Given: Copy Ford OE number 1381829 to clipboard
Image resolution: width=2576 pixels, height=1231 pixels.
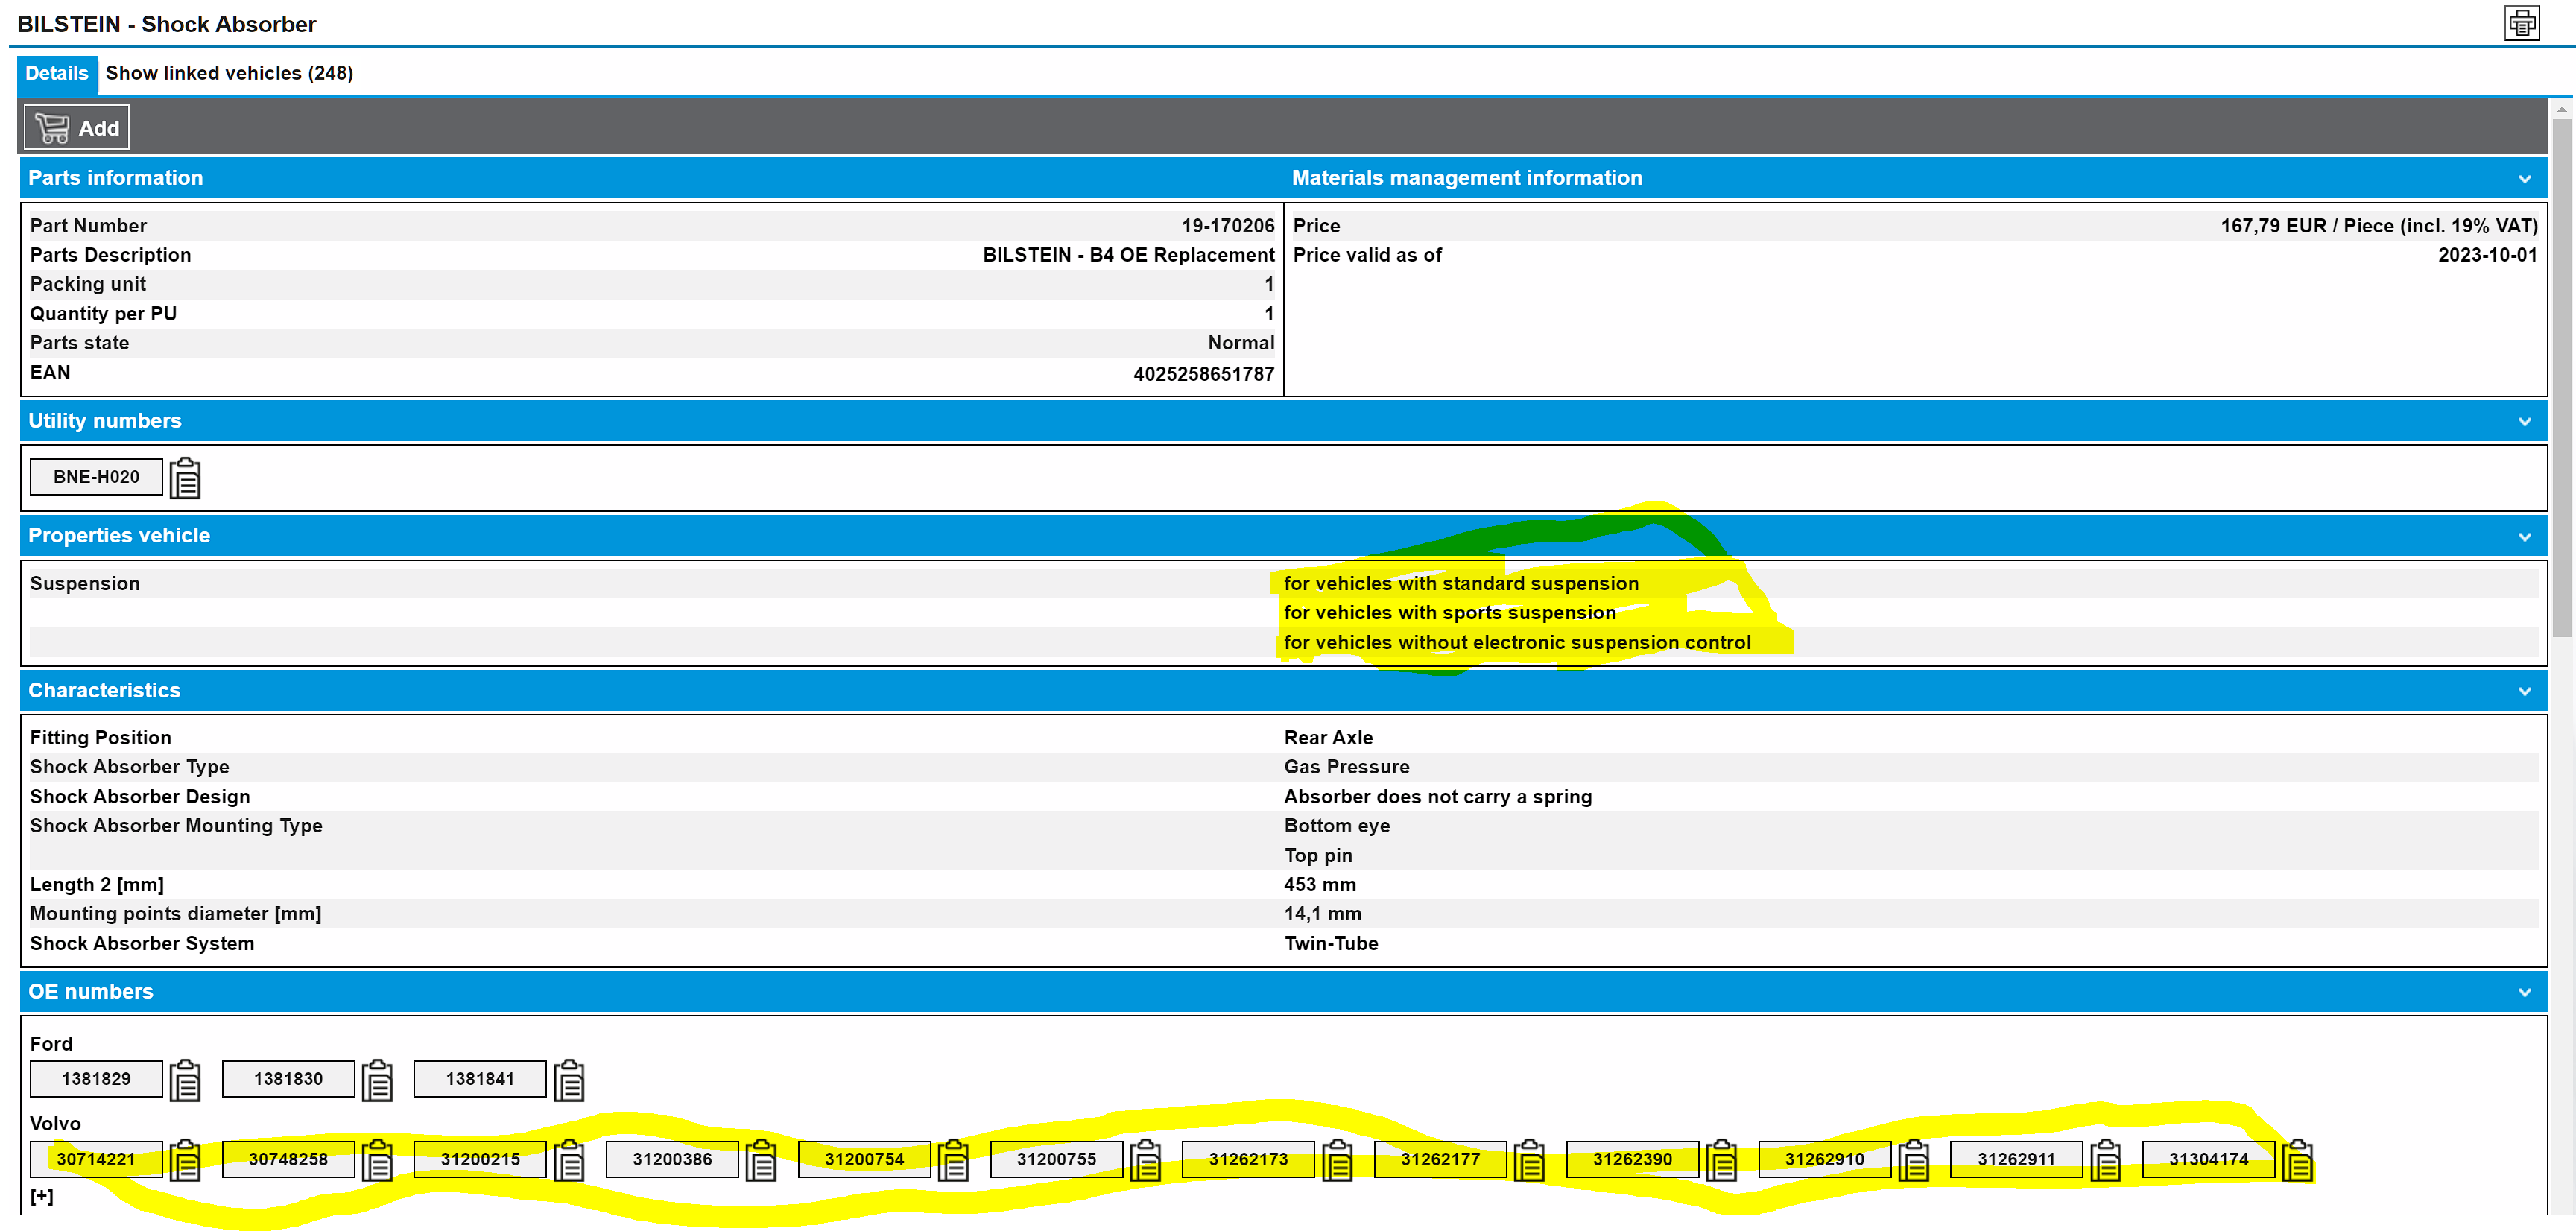Looking at the screenshot, I should 185,1080.
